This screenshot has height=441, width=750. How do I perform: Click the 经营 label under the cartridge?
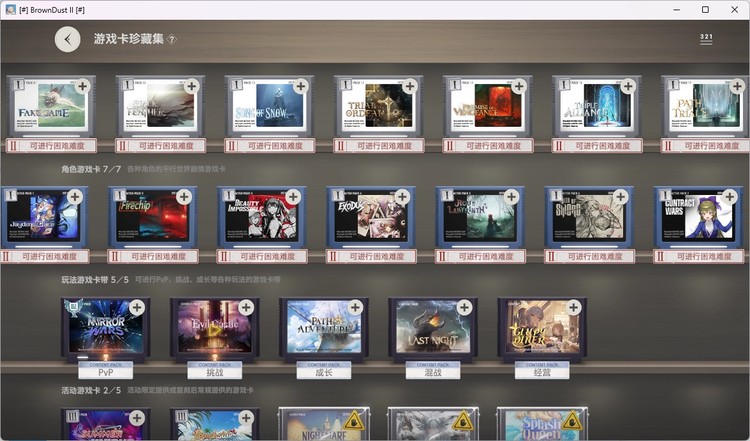[x=541, y=371]
